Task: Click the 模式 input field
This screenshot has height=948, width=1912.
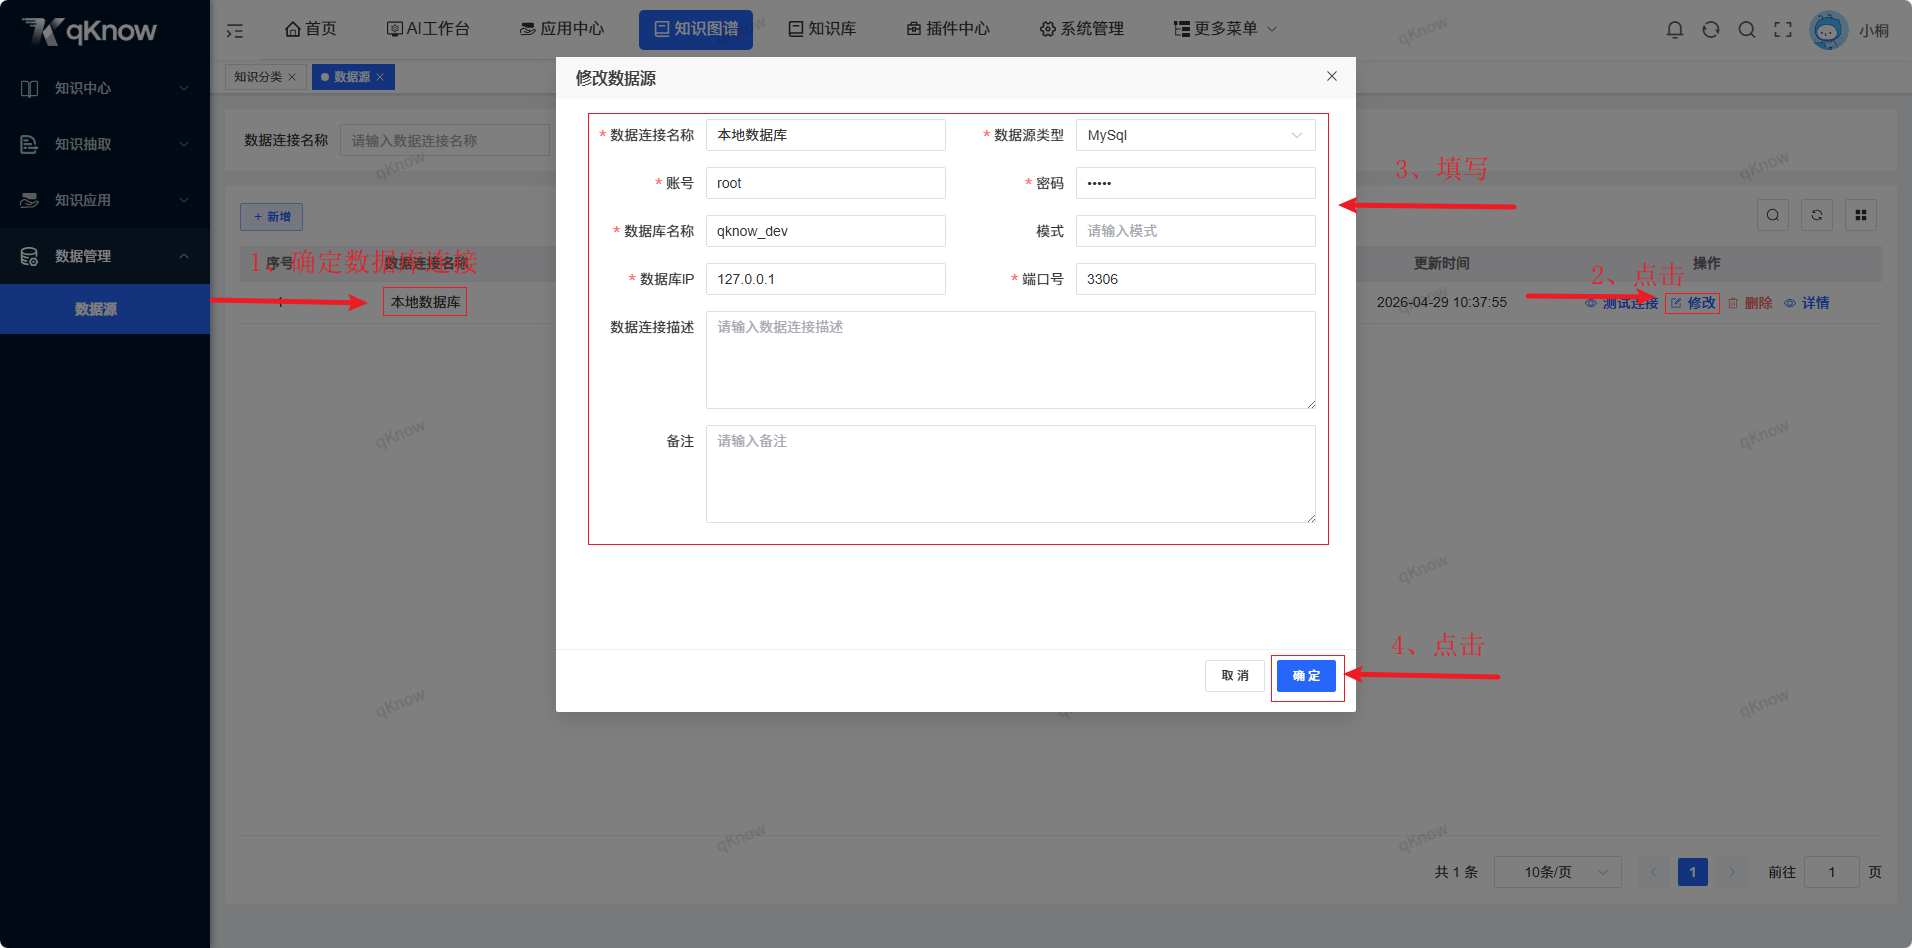Action: tap(1195, 231)
